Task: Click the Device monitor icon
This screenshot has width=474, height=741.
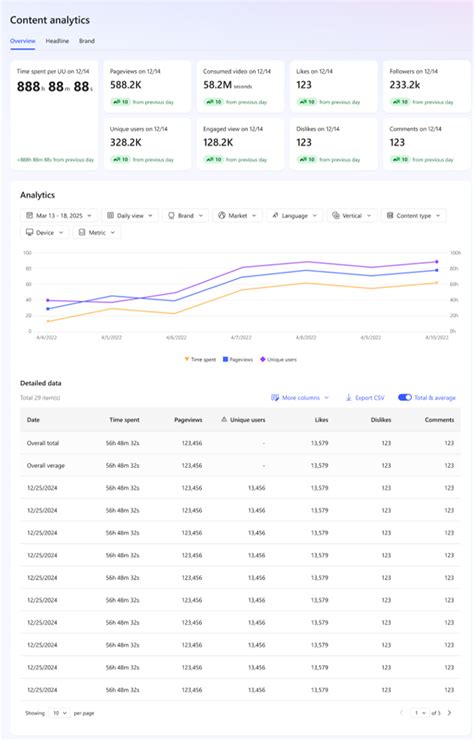Action: 29,233
